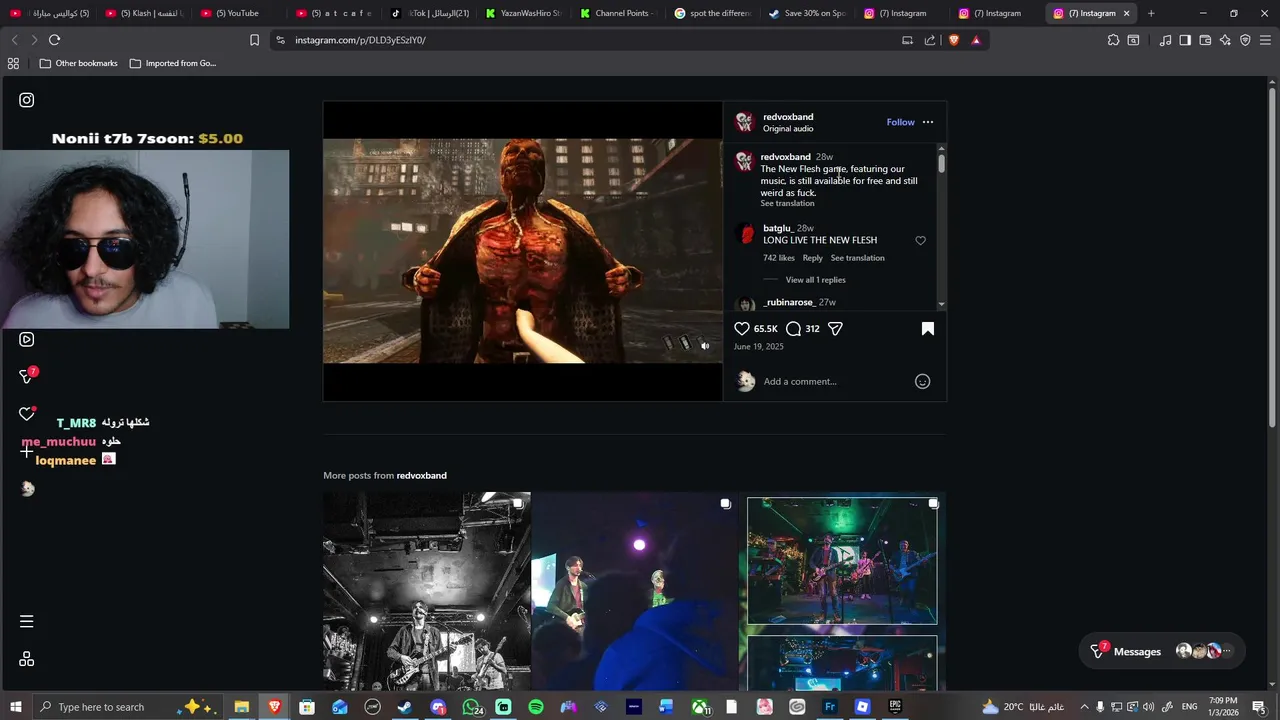This screenshot has width=1280, height=720.
Task: Open the Brave main hamburger menu
Action: (1265, 40)
